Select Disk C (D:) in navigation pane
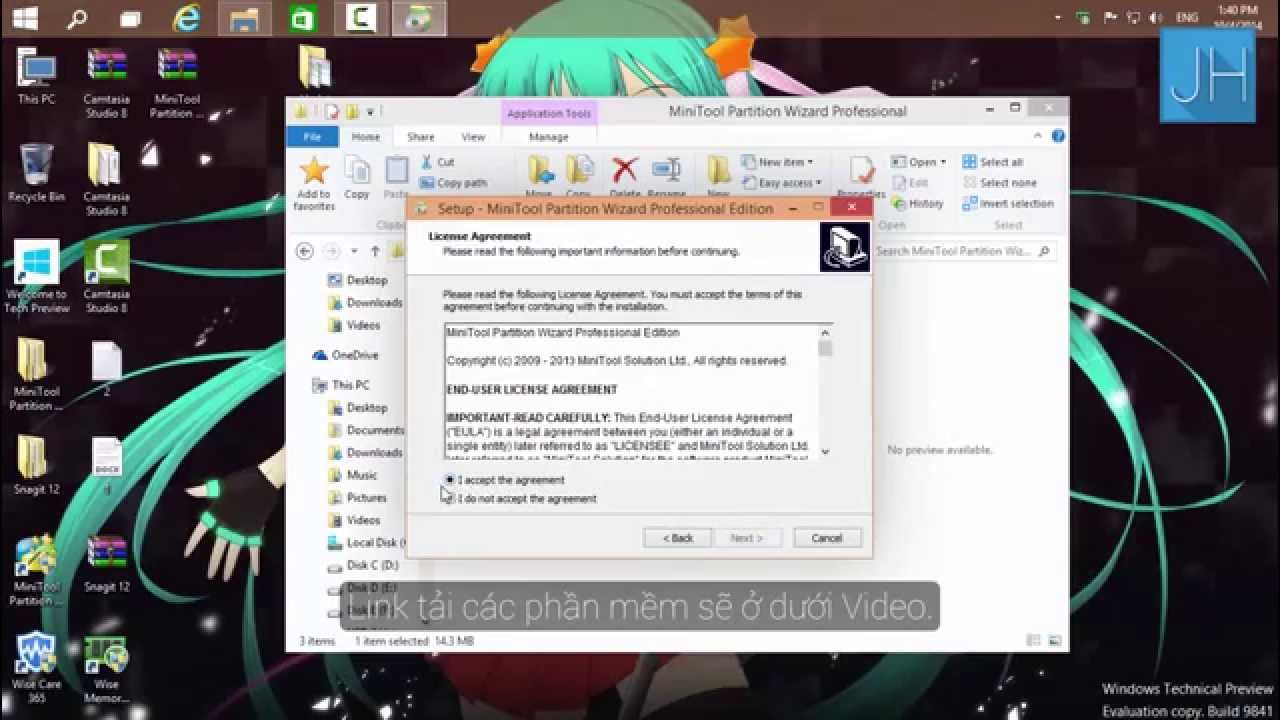This screenshot has width=1280, height=720. 363,565
